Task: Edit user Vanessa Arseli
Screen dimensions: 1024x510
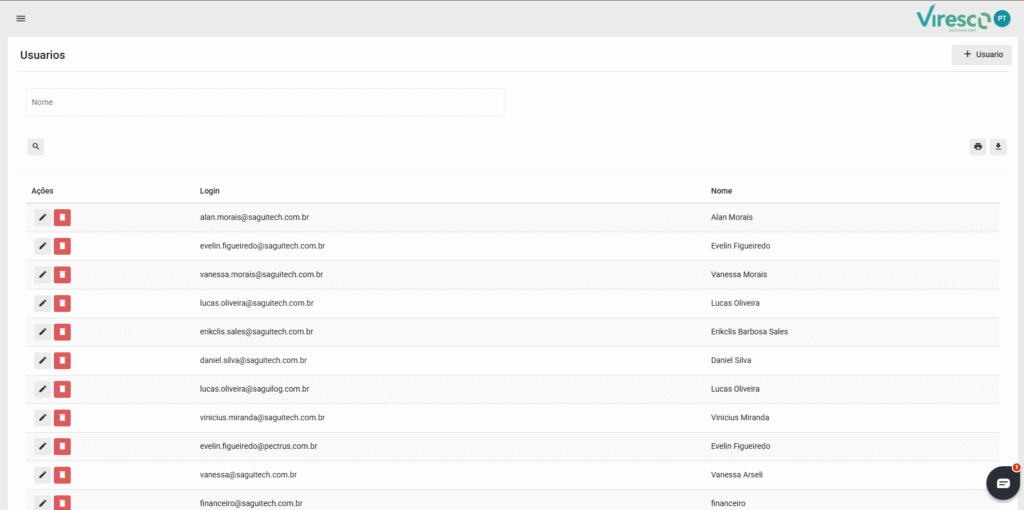Action: 42,475
